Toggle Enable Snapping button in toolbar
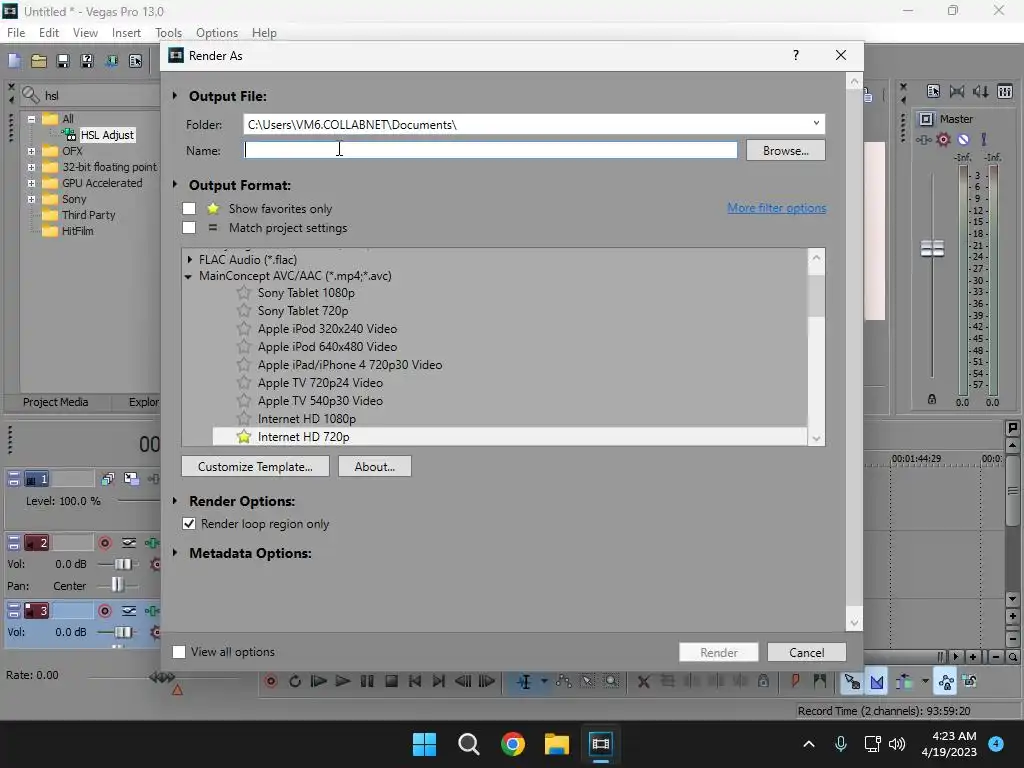The width and height of the screenshot is (1024, 768). pos(852,681)
